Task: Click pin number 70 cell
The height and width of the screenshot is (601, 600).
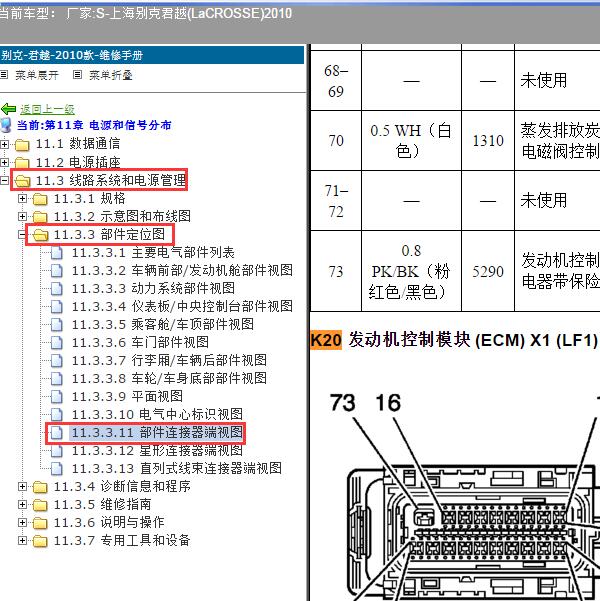Action: tap(336, 141)
